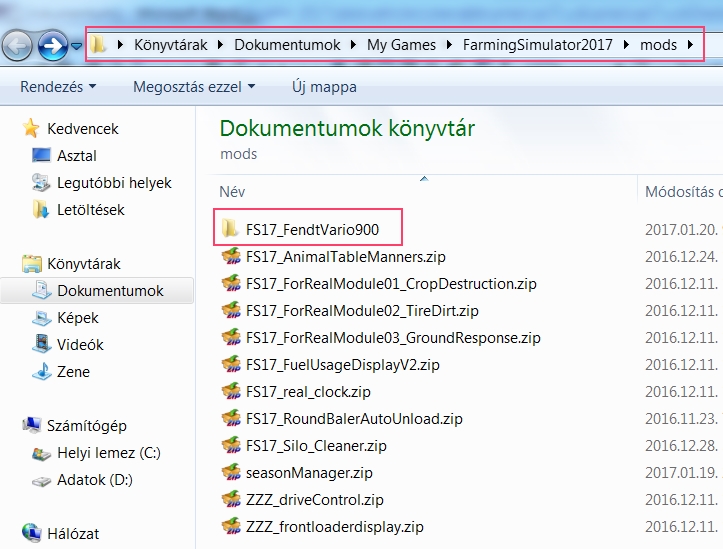This screenshot has height=549, width=723.
Task: Open the Rendezés toolbar menu
Action: (x=58, y=87)
